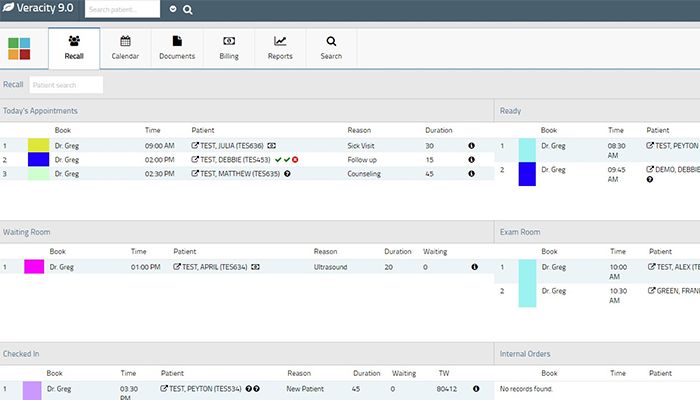Click blue swatch in Ready row 2
This screenshot has width=700, height=400.
coord(527,174)
